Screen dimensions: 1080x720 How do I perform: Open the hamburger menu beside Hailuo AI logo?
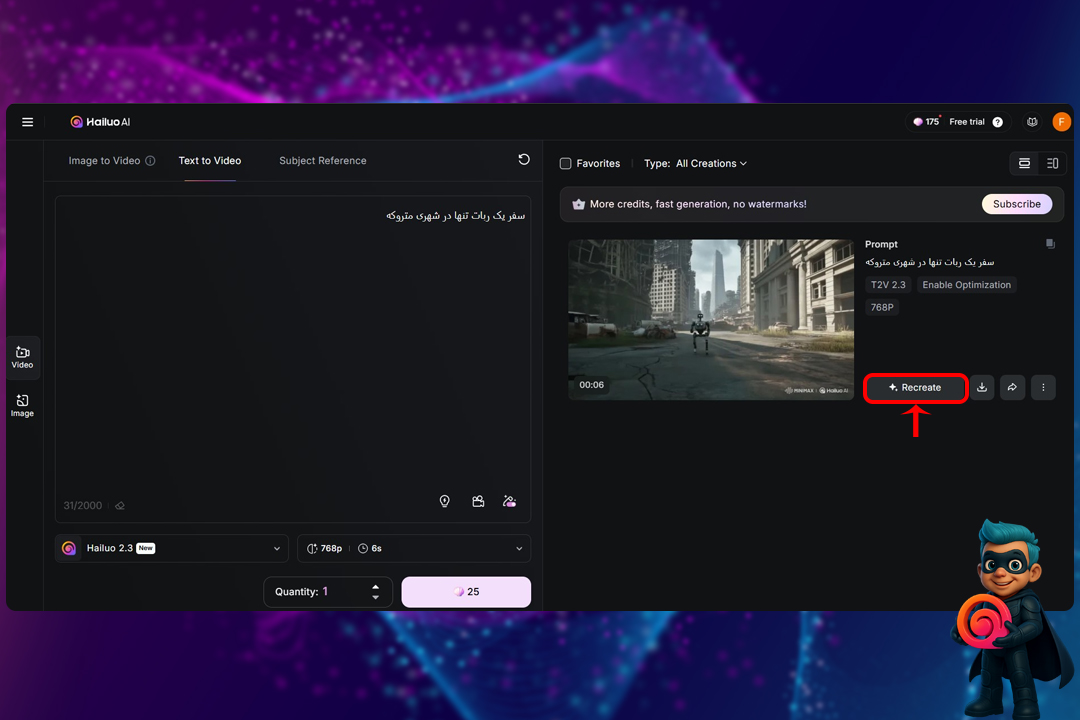click(x=28, y=122)
